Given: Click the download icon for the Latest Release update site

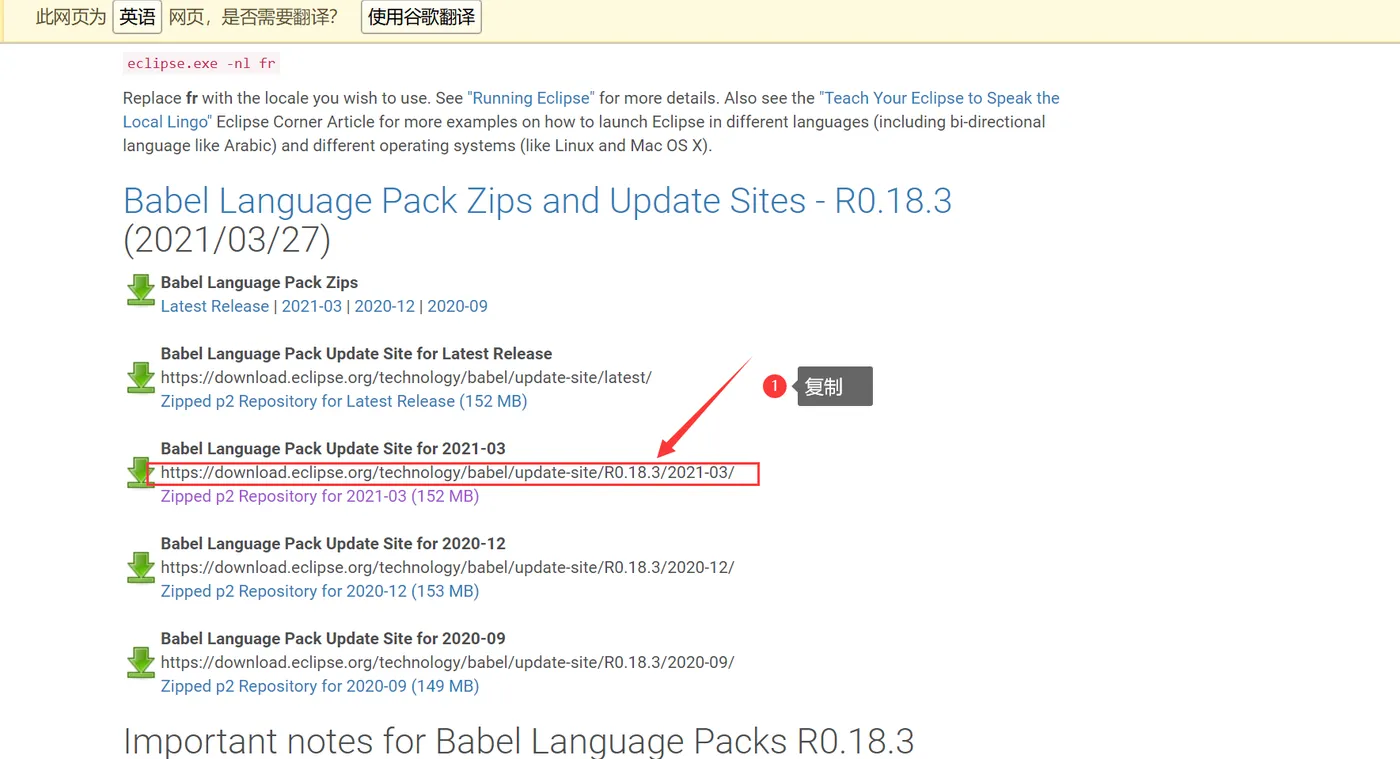Looking at the screenshot, I should (141, 377).
